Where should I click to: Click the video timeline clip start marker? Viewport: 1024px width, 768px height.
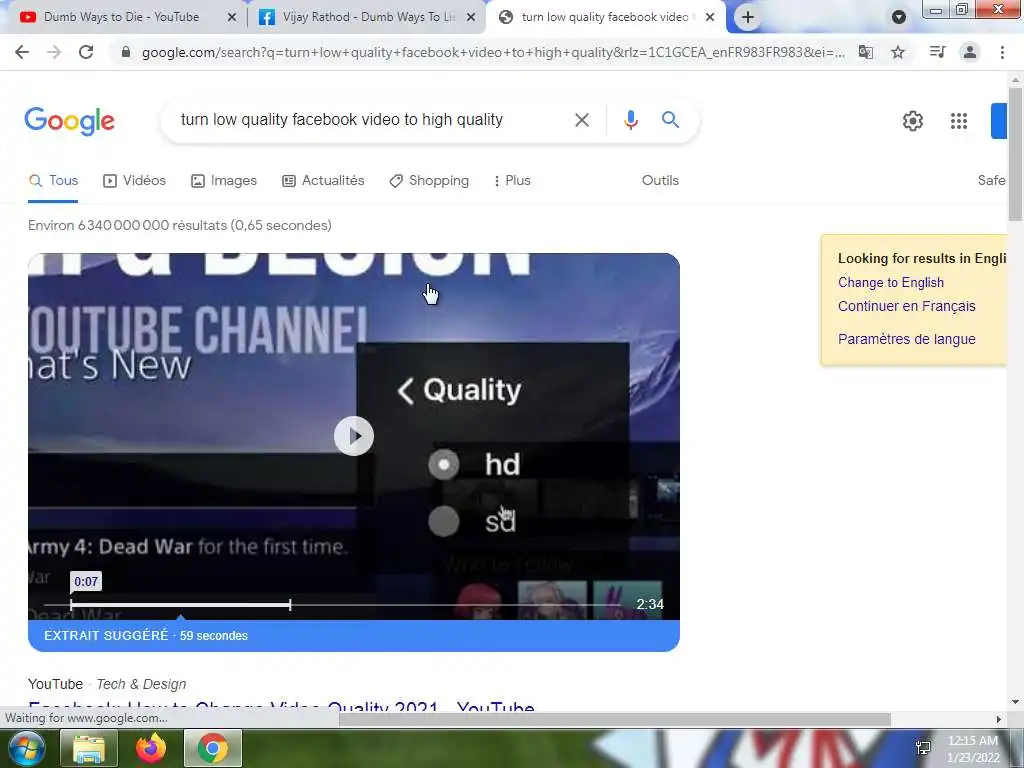point(71,605)
